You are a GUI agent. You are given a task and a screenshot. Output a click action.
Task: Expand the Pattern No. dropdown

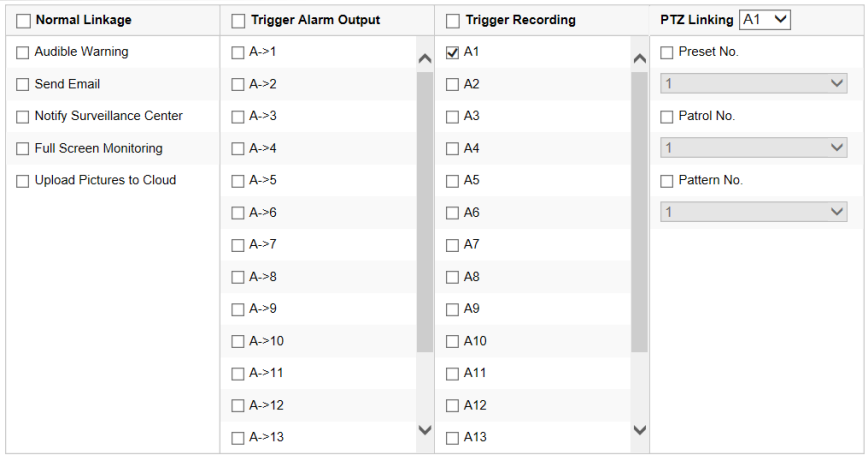point(754,212)
